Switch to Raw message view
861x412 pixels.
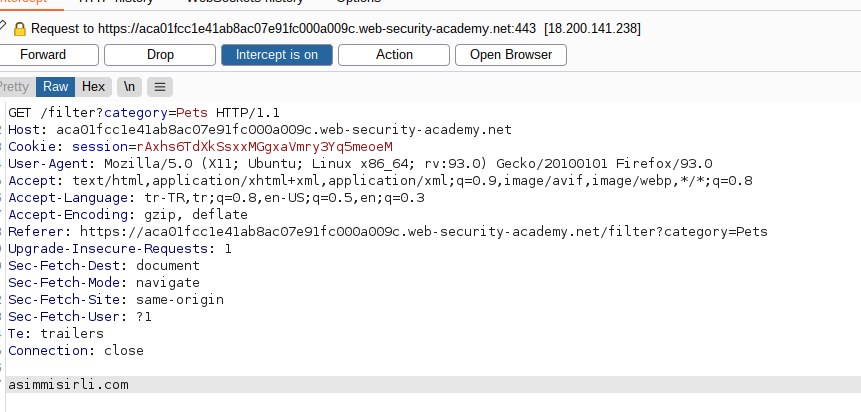(55, 87)
